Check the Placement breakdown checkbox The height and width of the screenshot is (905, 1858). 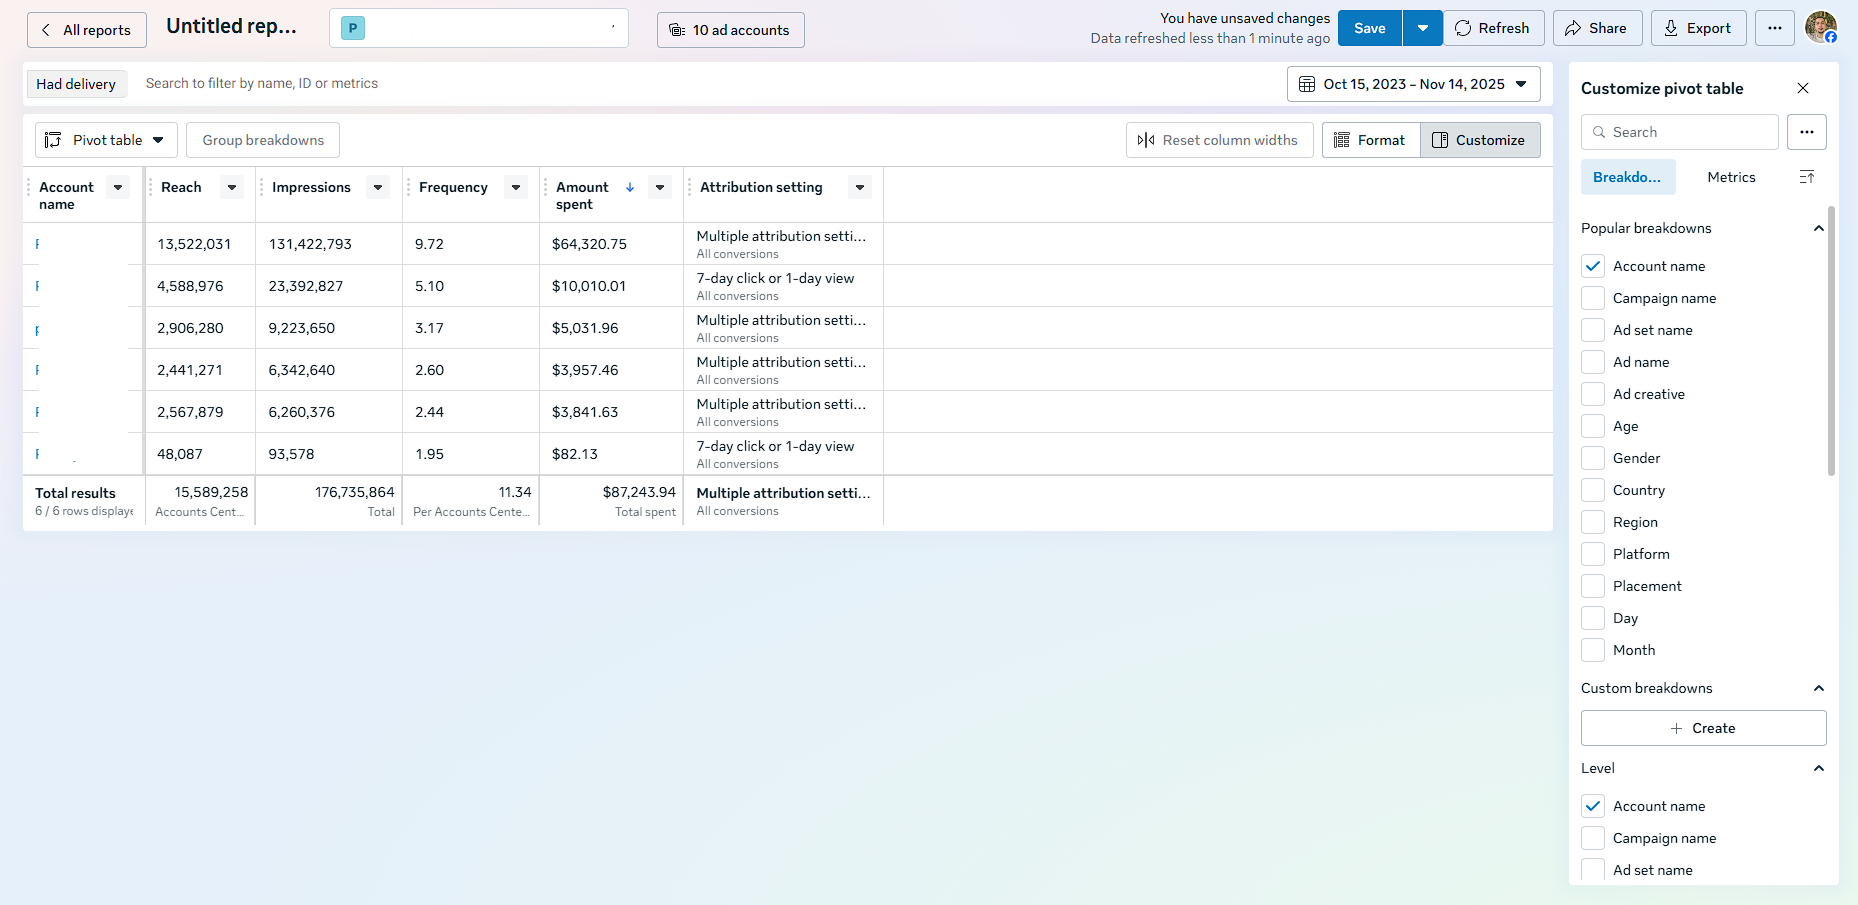[x=1593, y=586]
